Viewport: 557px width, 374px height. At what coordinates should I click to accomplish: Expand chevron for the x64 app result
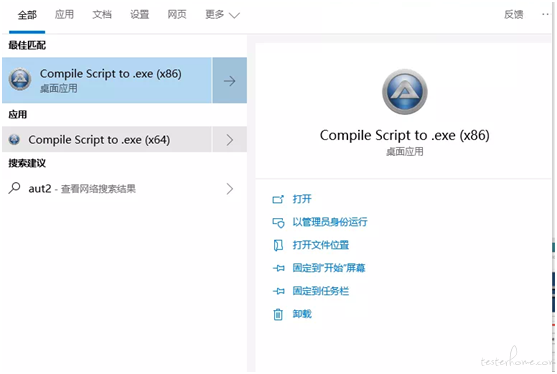click(230, 140)
